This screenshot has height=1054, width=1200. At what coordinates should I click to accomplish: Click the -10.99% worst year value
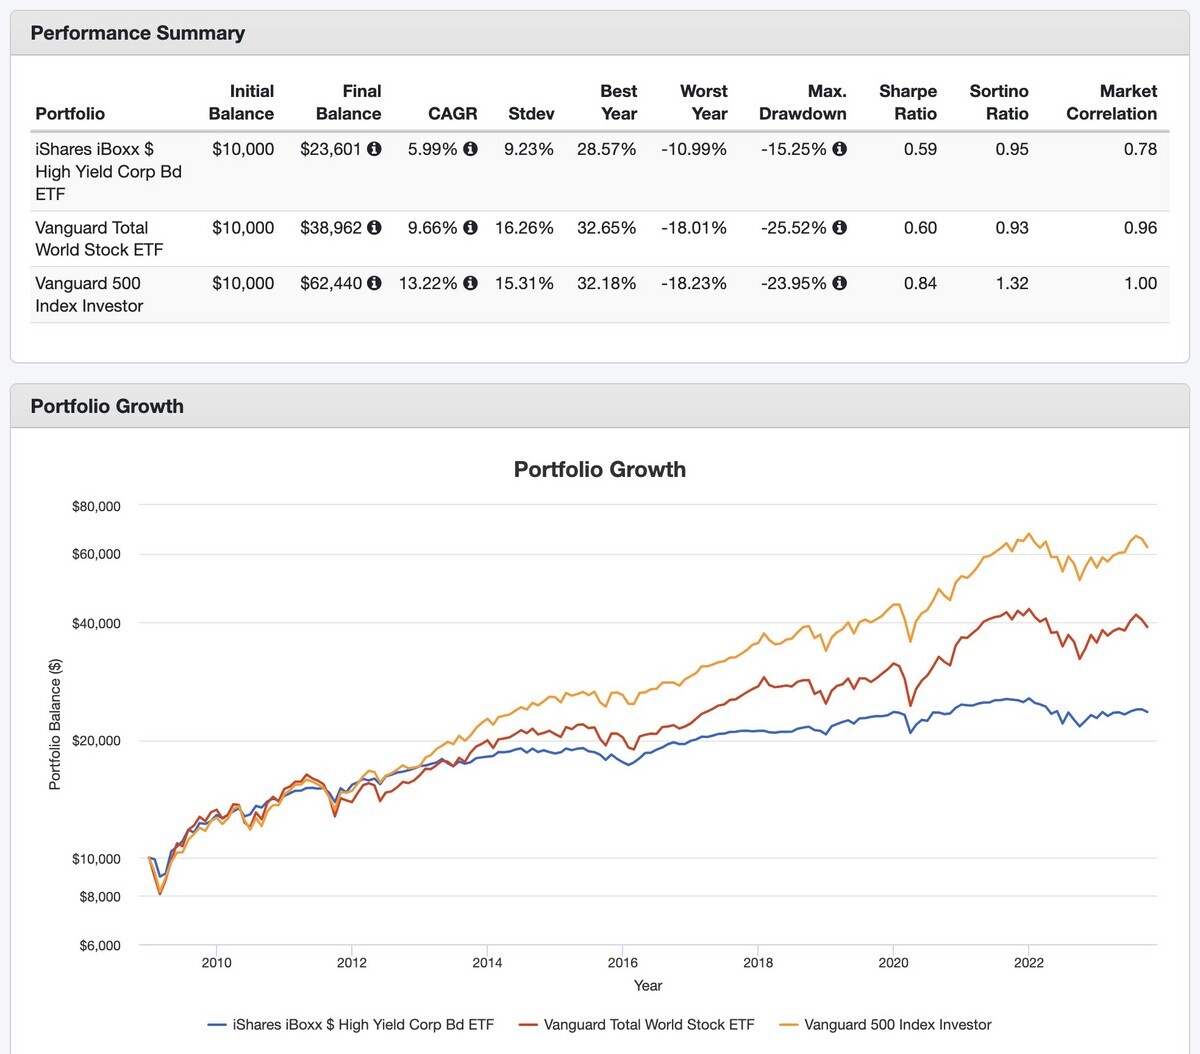(x=694, y=149)
